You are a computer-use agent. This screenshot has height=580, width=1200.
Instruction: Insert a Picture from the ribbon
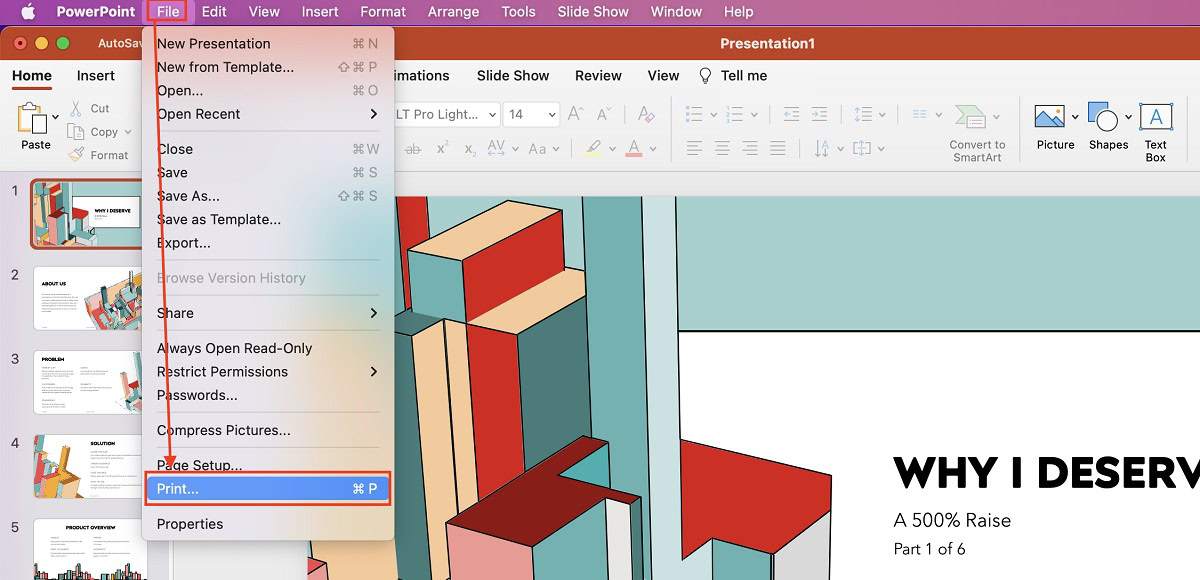pyautogui.click(x=1049, y=117)
